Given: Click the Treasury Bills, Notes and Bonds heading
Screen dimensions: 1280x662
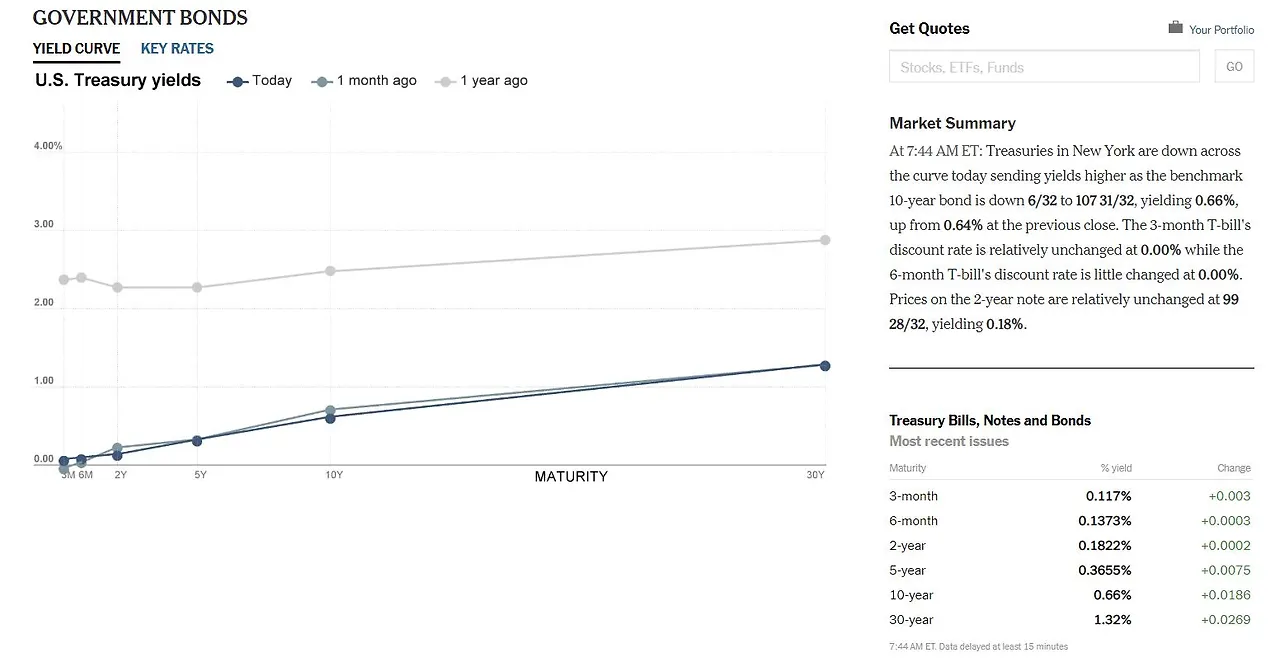Looking at the screenshot, I should (x=990, y=420).
